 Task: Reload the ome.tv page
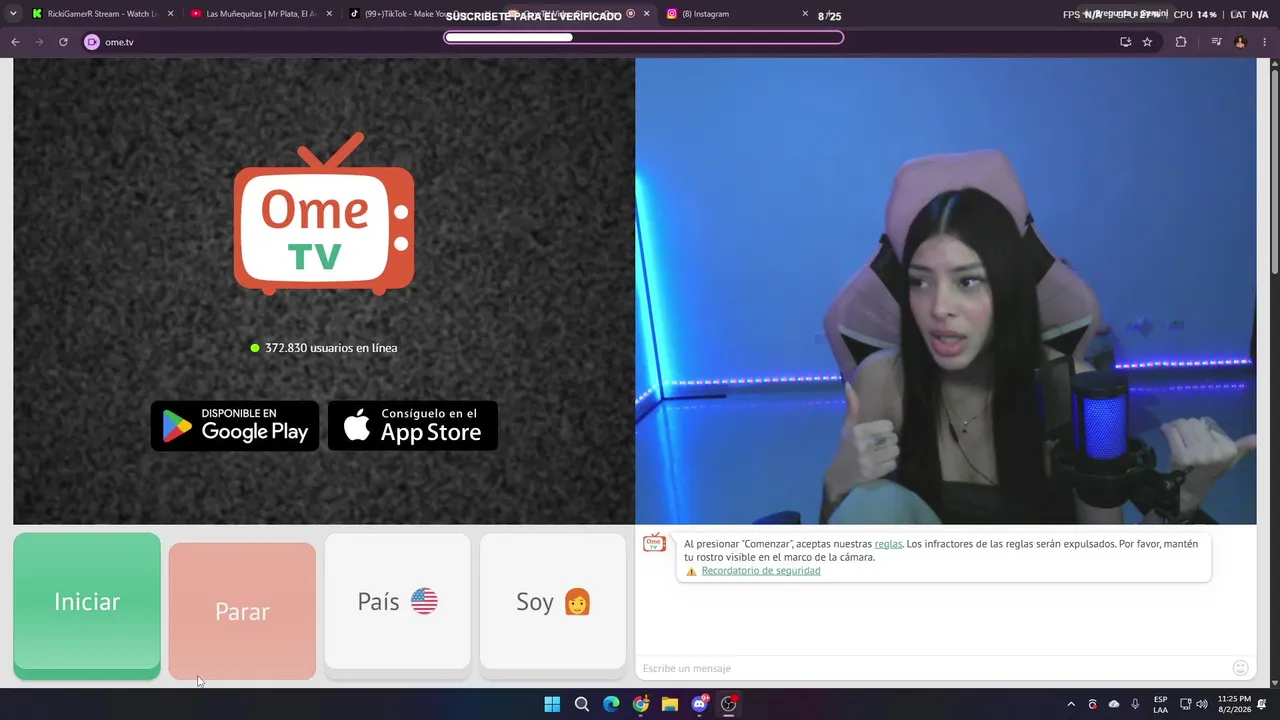point(63,42)
